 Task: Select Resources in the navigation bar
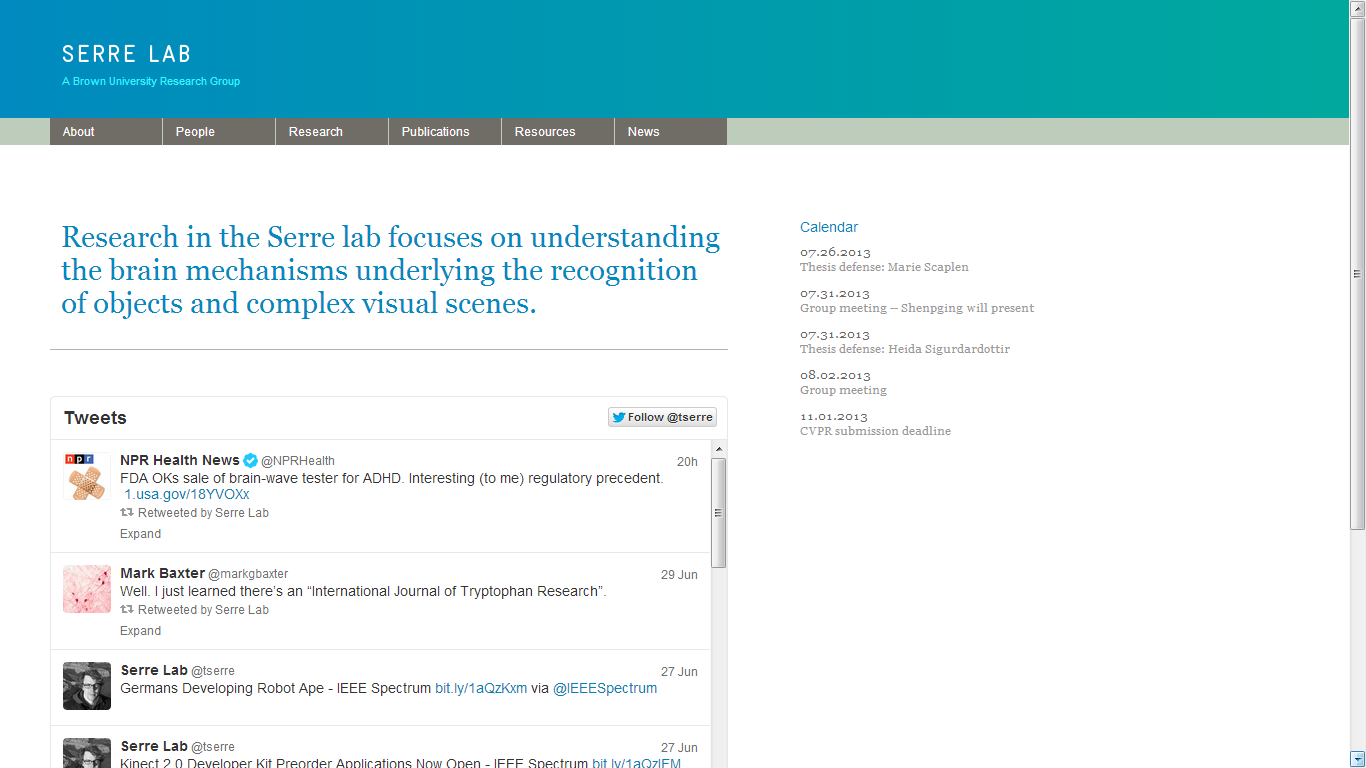point(545,132)
